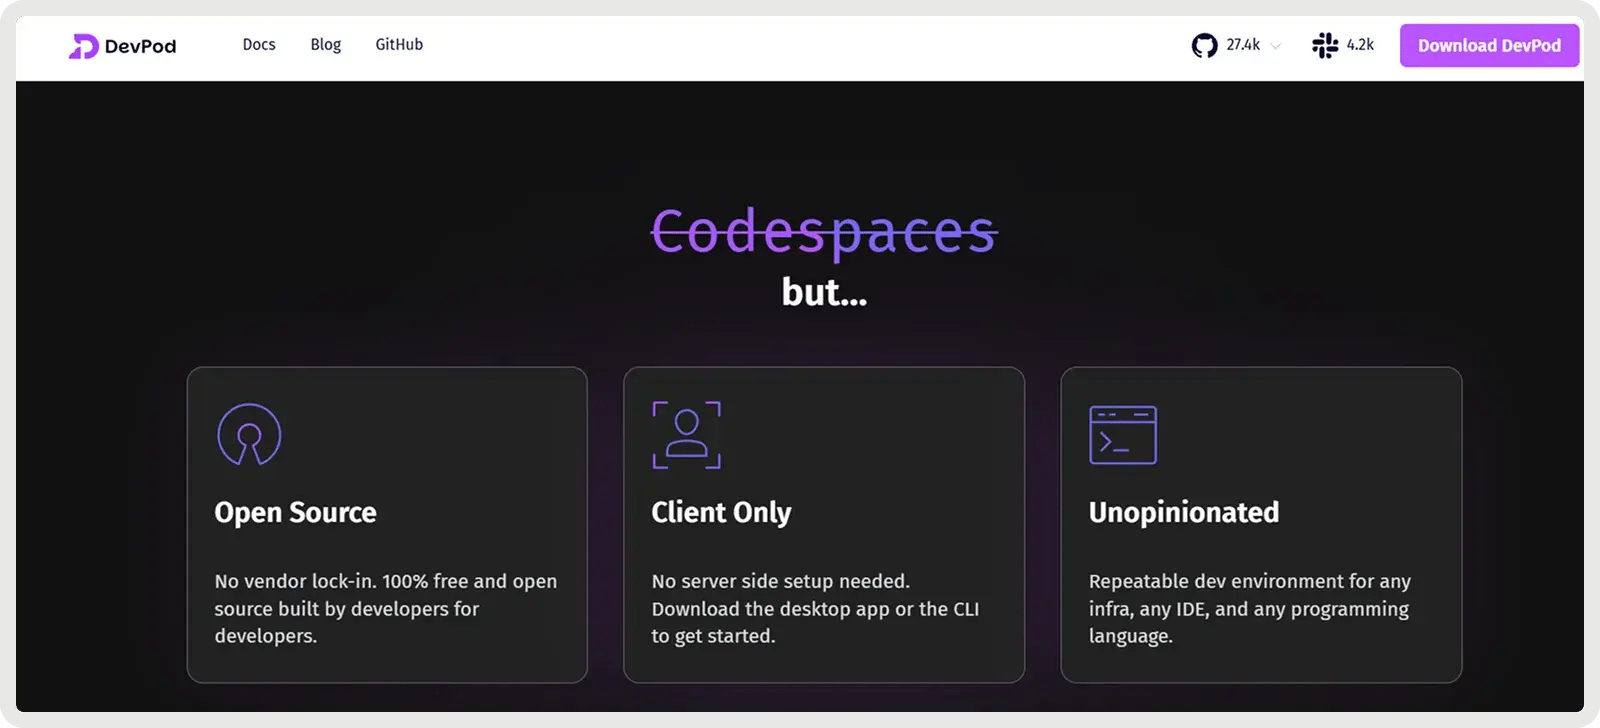The width and height of the screenshot is (1600, 728).
Task: Click the "No server side setup needed" description
Action: point(815,608)
